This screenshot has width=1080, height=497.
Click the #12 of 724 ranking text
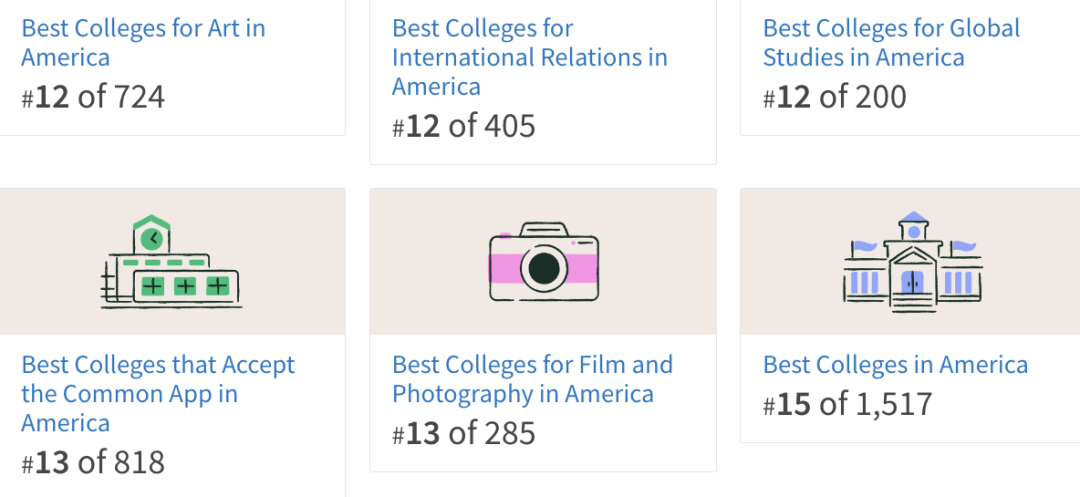93,97
